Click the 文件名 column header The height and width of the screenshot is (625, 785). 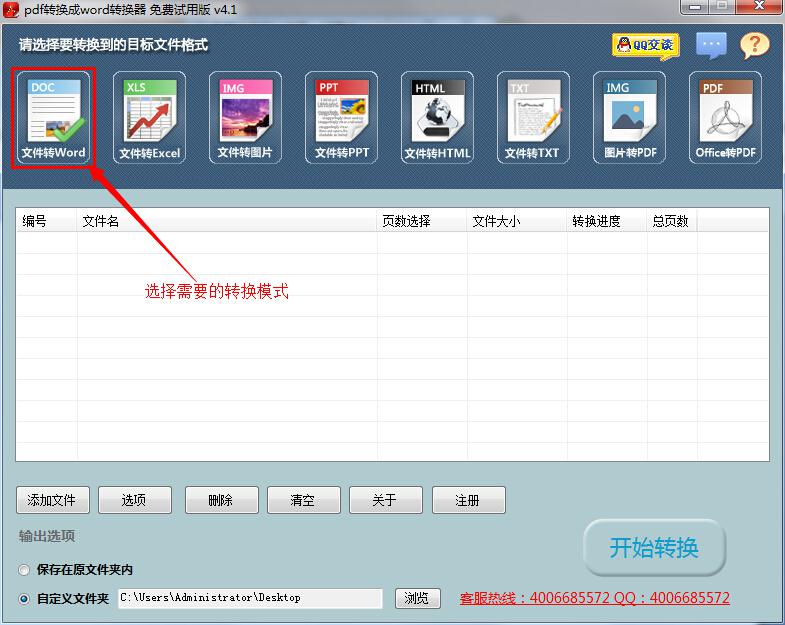point(227,221)
